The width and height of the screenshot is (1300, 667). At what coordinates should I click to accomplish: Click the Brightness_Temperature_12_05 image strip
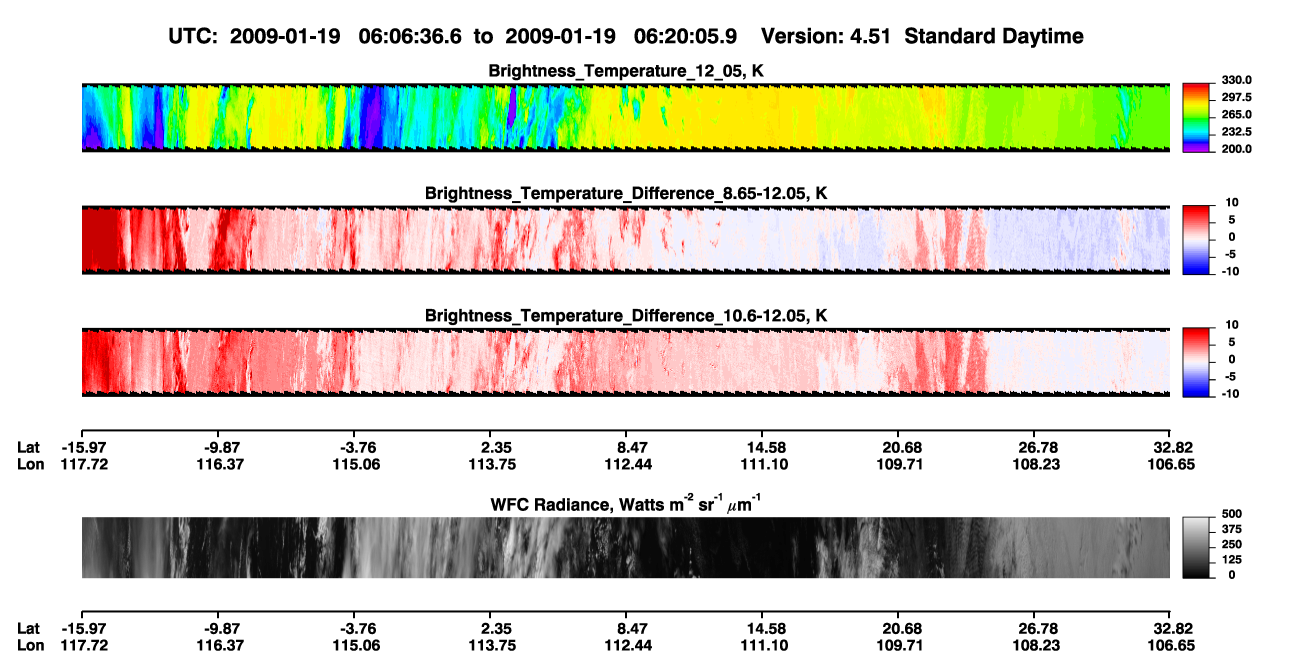tap(626, 117)
